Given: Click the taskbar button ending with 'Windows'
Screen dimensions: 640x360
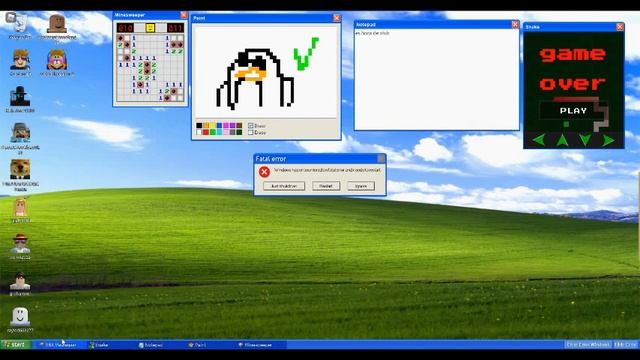Looking at the screenshot, I should tap(588, 345).
